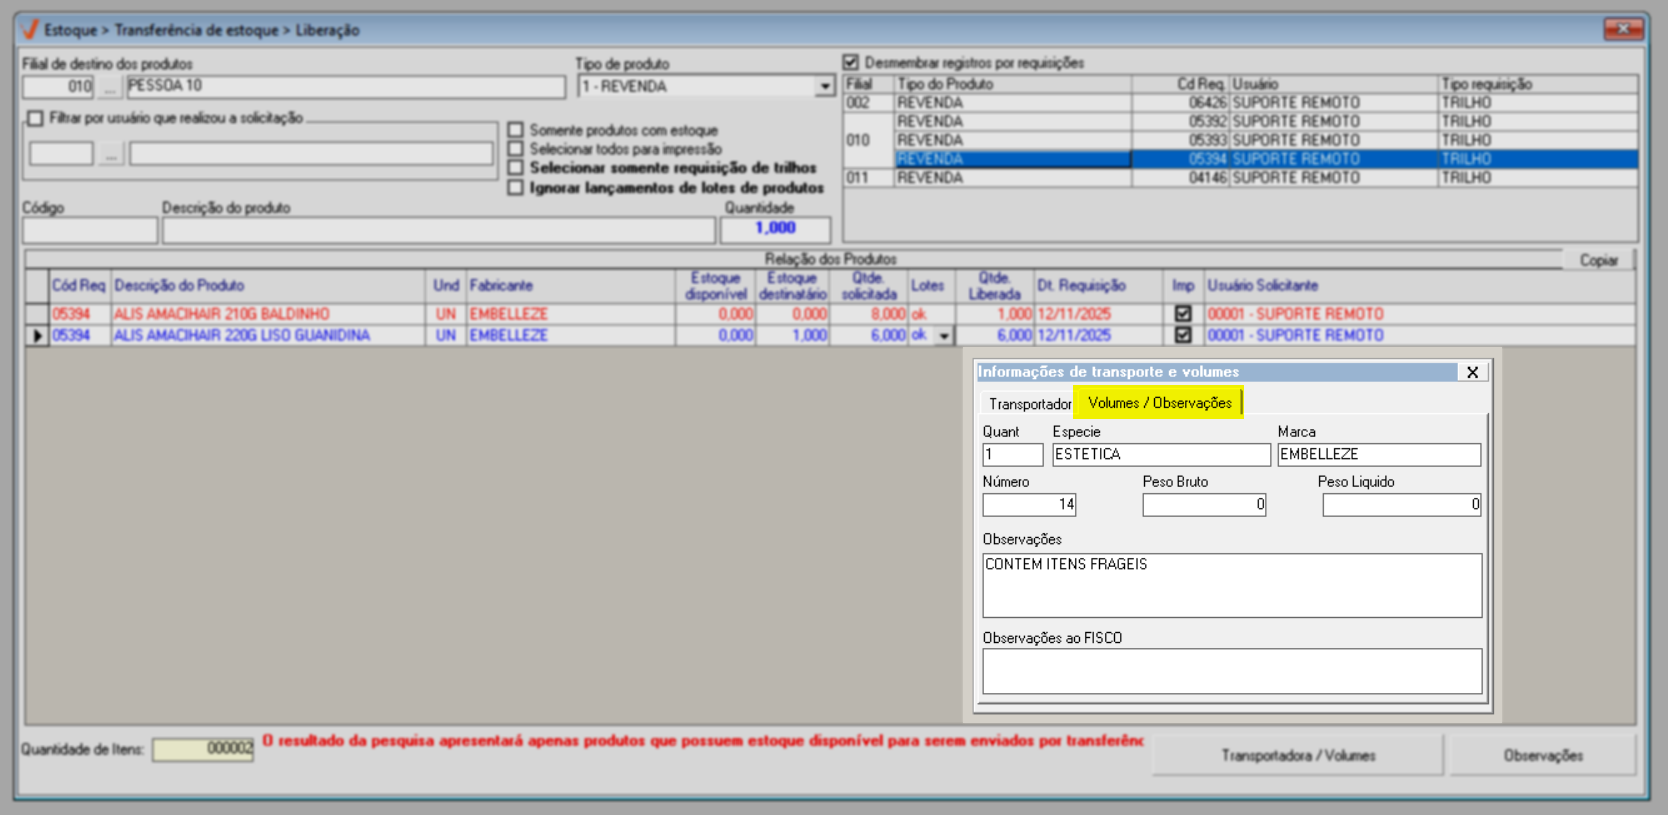Screen dimensions: 1668x815
Task: Click the Observações ao FISCO text field
Action: (1231, 671)
